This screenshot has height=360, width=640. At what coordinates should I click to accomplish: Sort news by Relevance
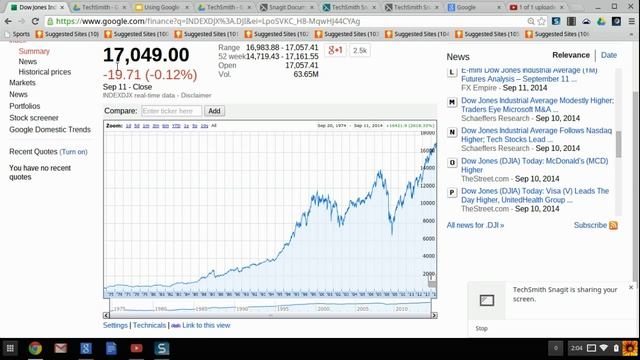tap(571, 55)
